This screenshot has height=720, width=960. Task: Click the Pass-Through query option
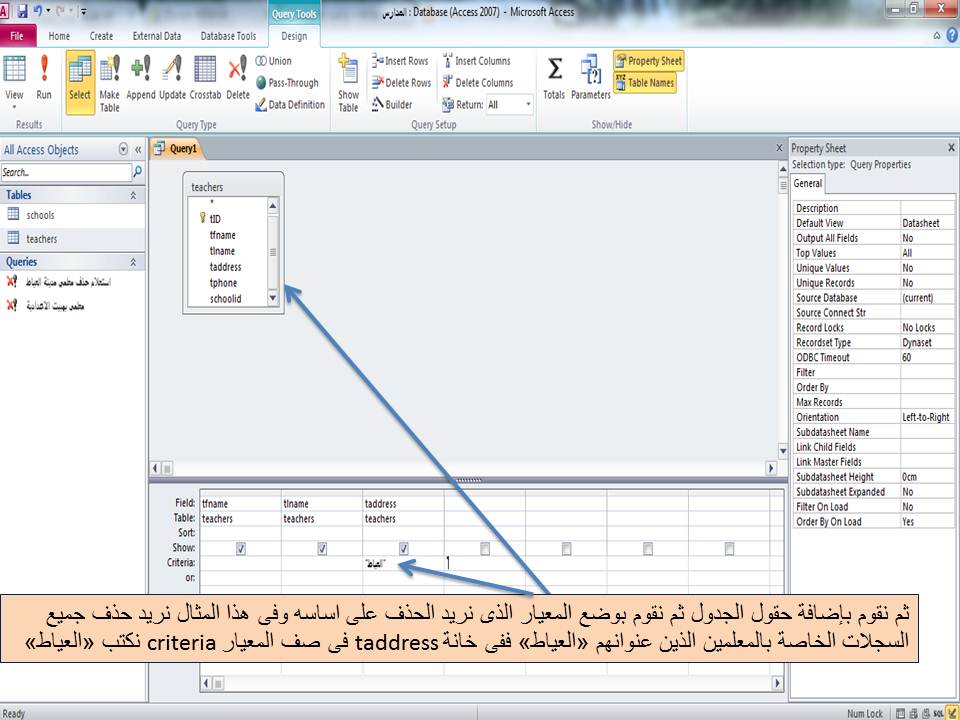pyautogui.click(x=287, y=83)
